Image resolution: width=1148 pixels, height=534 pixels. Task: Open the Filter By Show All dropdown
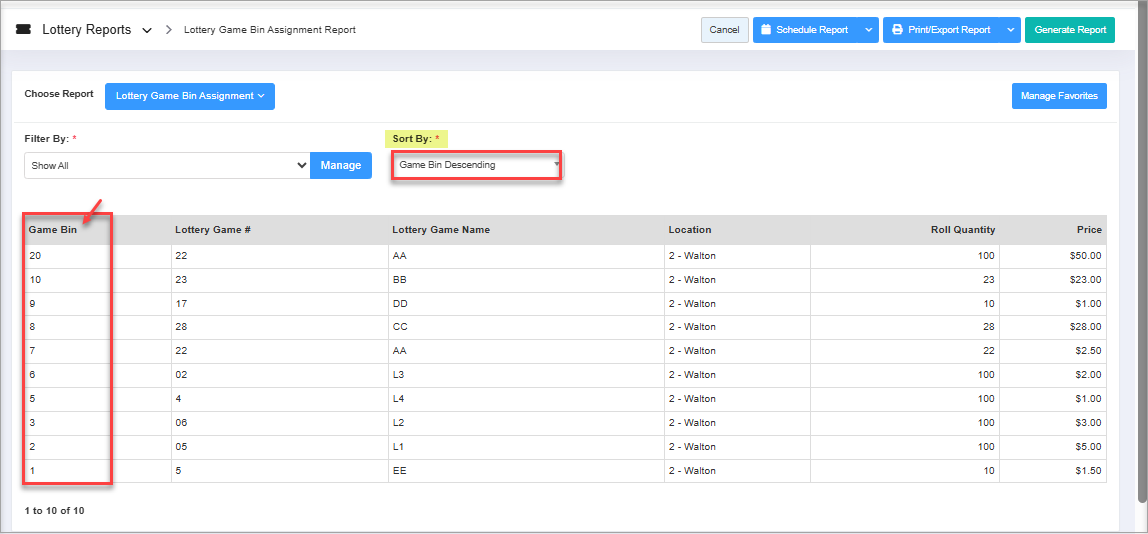coord(167,166)
